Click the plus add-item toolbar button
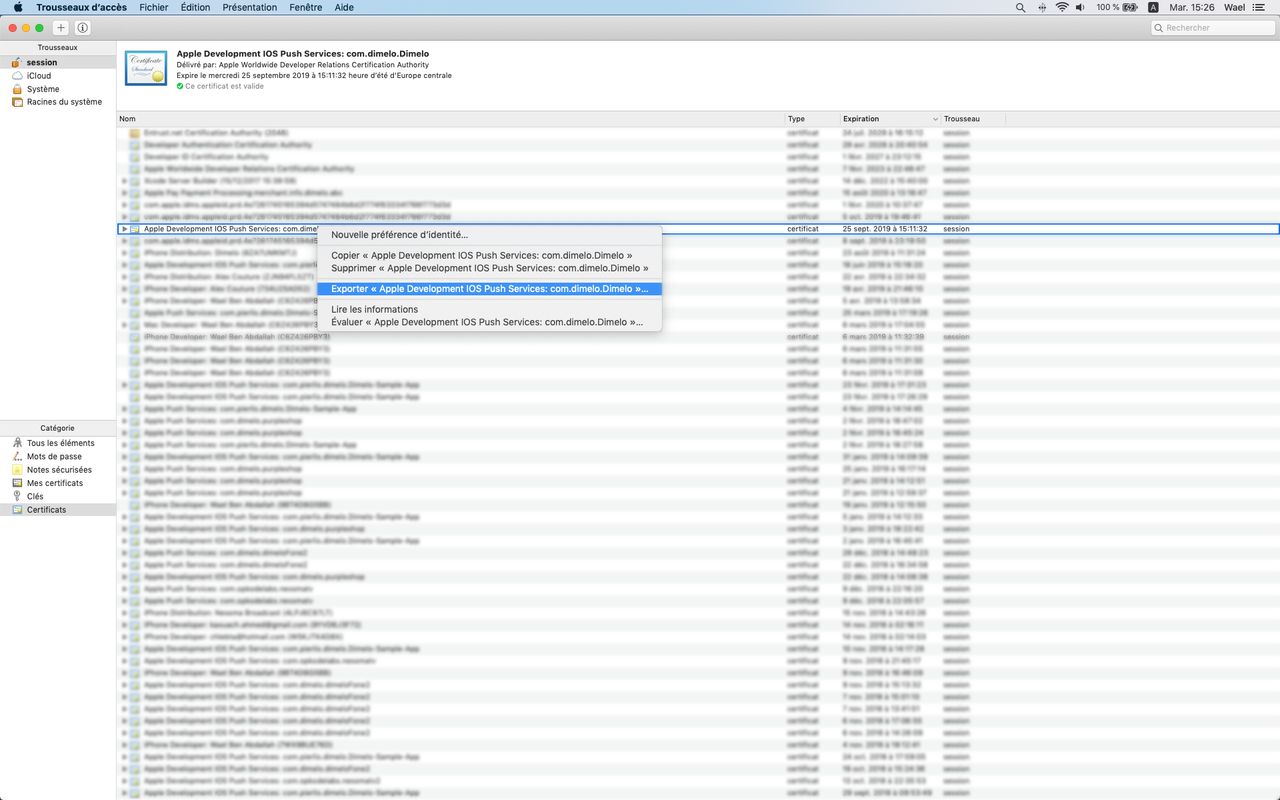 point(61,28)
